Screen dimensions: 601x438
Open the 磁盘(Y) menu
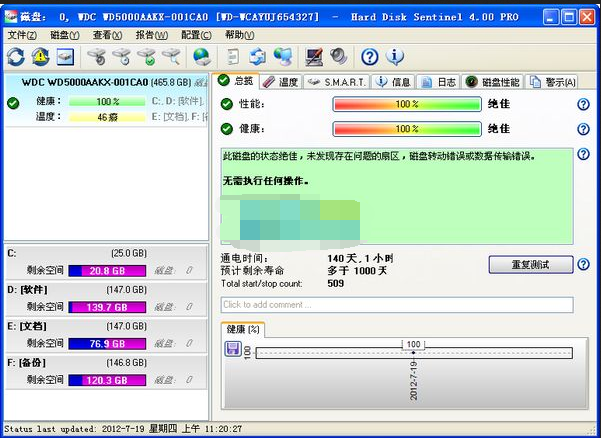pos(65,35)
